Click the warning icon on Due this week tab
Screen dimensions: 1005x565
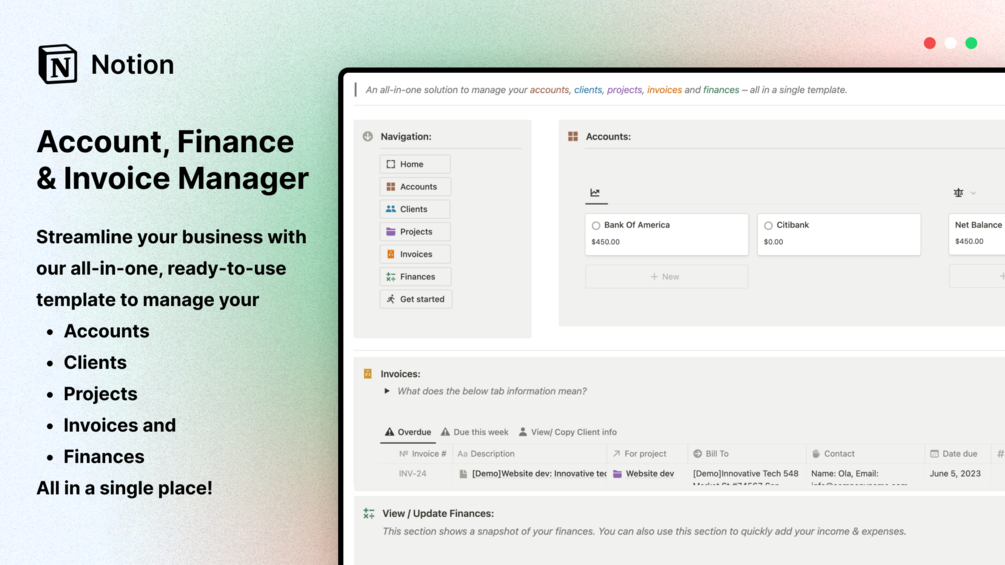(x=445, y=432)
